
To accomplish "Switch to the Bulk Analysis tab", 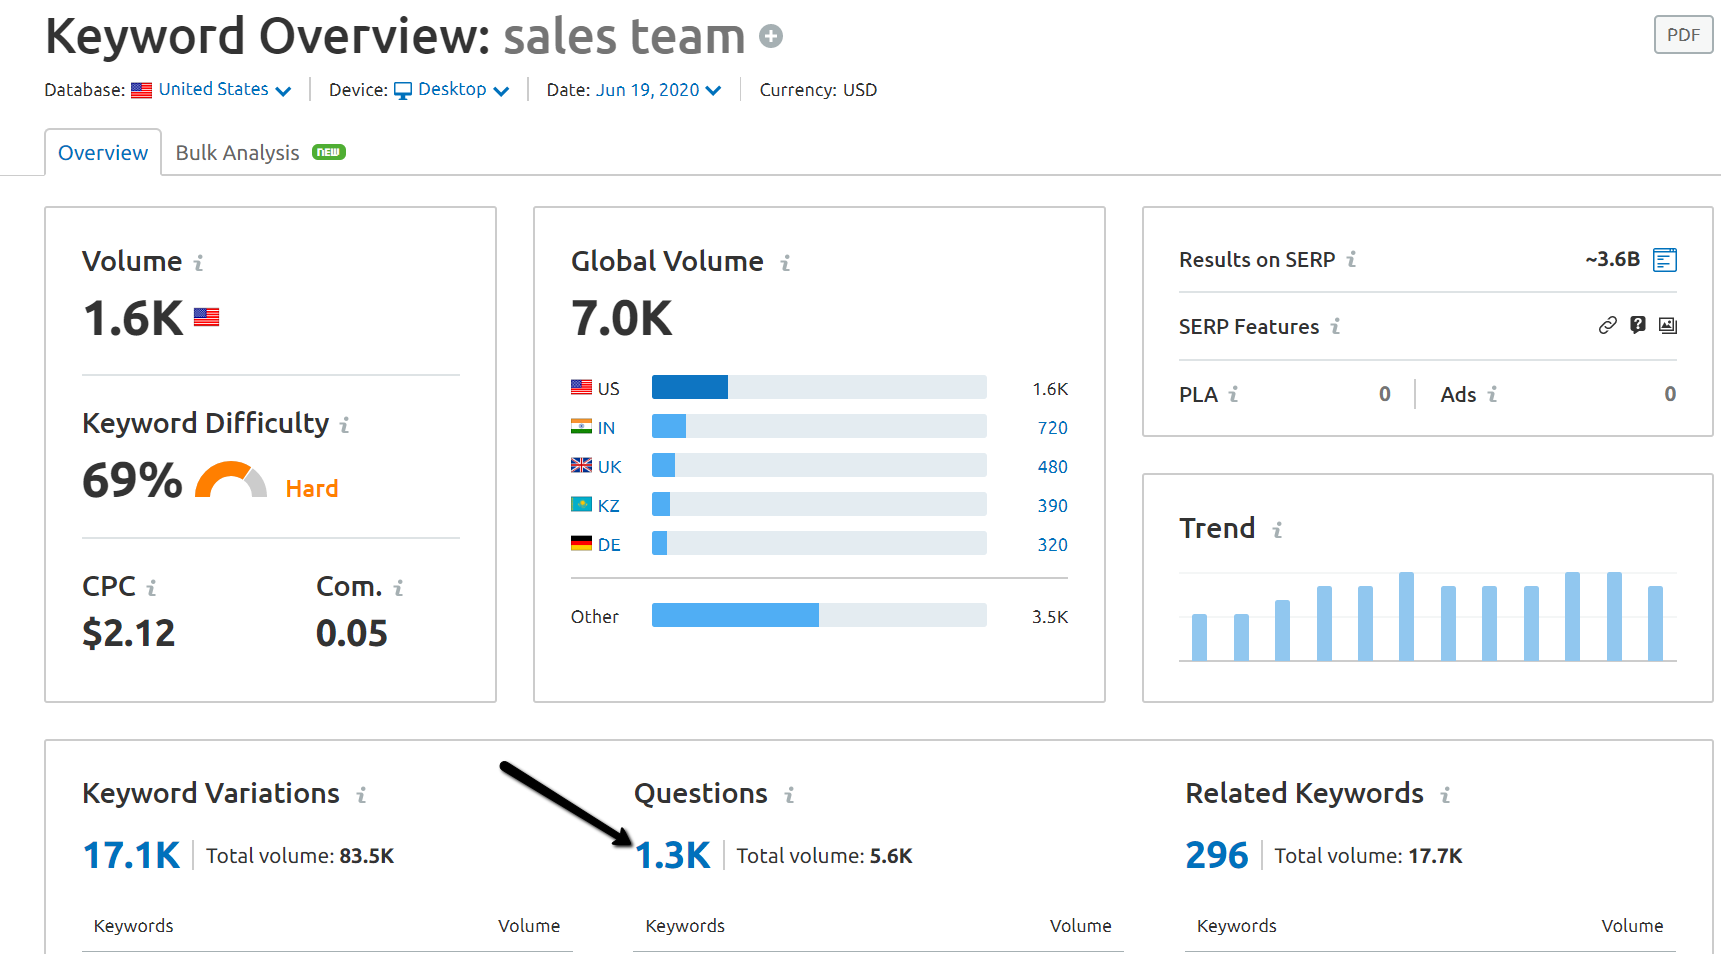I will point(237,152).
